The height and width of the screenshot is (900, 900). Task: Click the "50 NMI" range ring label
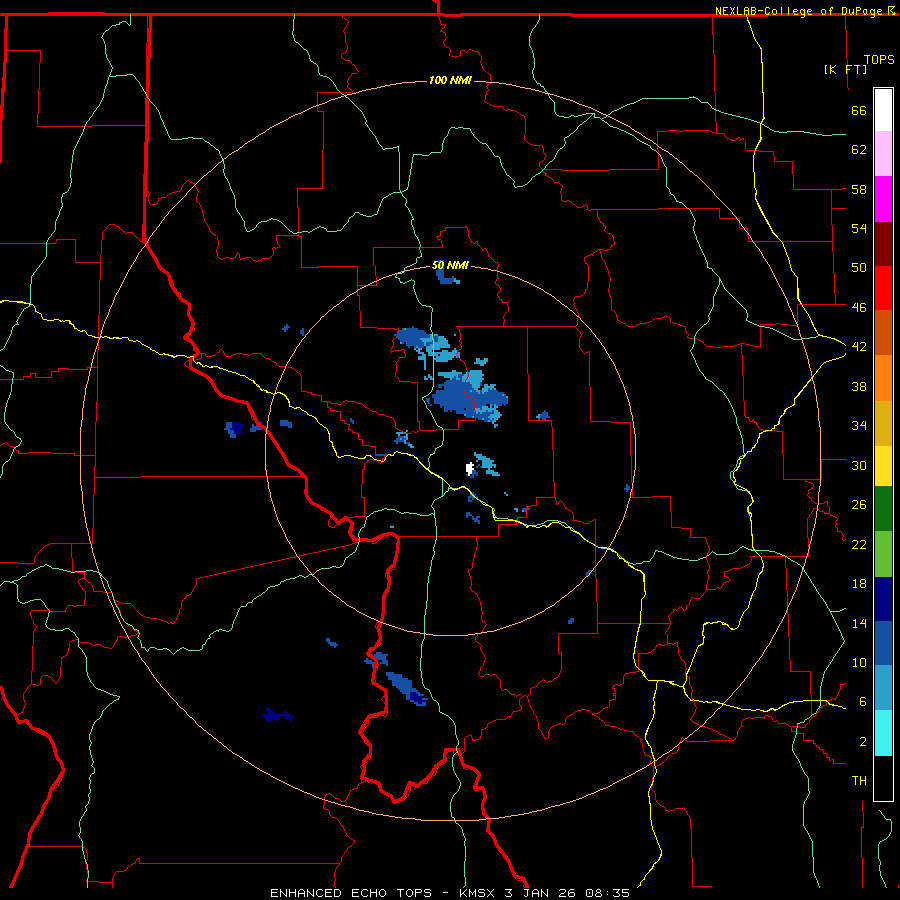450,265
